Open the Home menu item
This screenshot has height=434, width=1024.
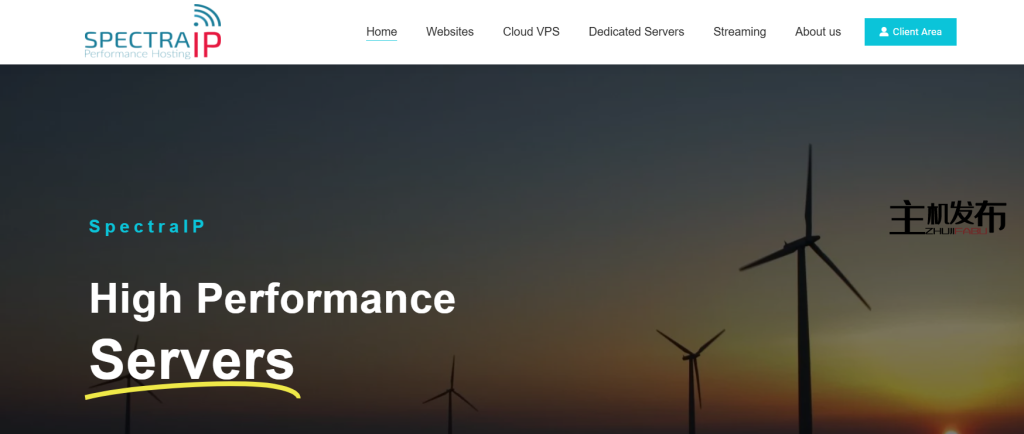point(381,32)
